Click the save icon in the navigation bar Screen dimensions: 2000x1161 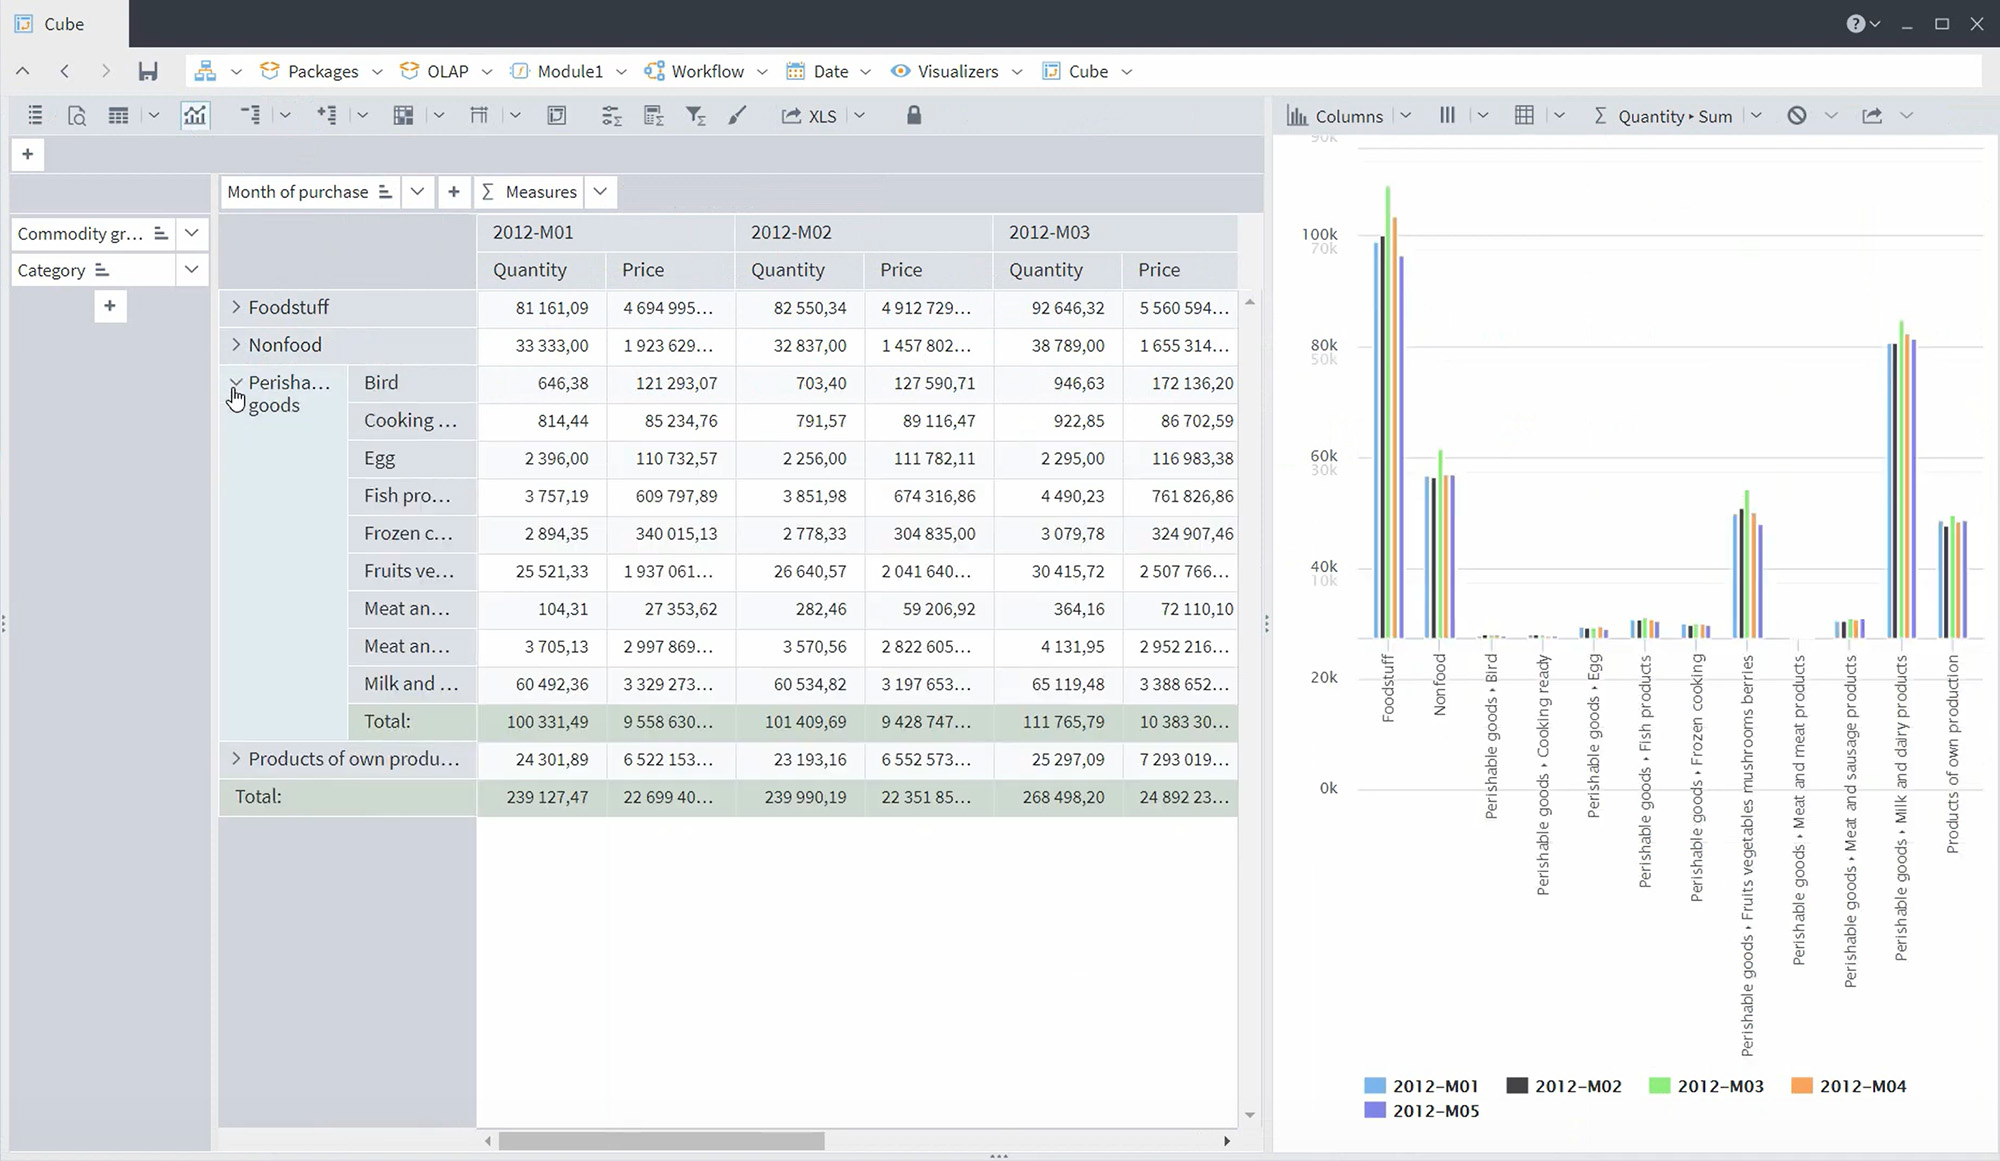(x=148, y=71)
